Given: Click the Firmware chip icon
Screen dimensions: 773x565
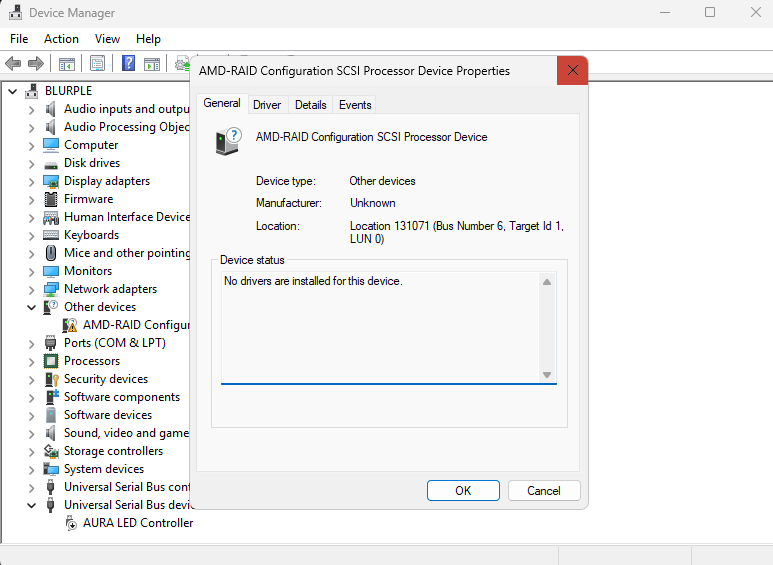Looking at the screenshot, I should [51, 199].
